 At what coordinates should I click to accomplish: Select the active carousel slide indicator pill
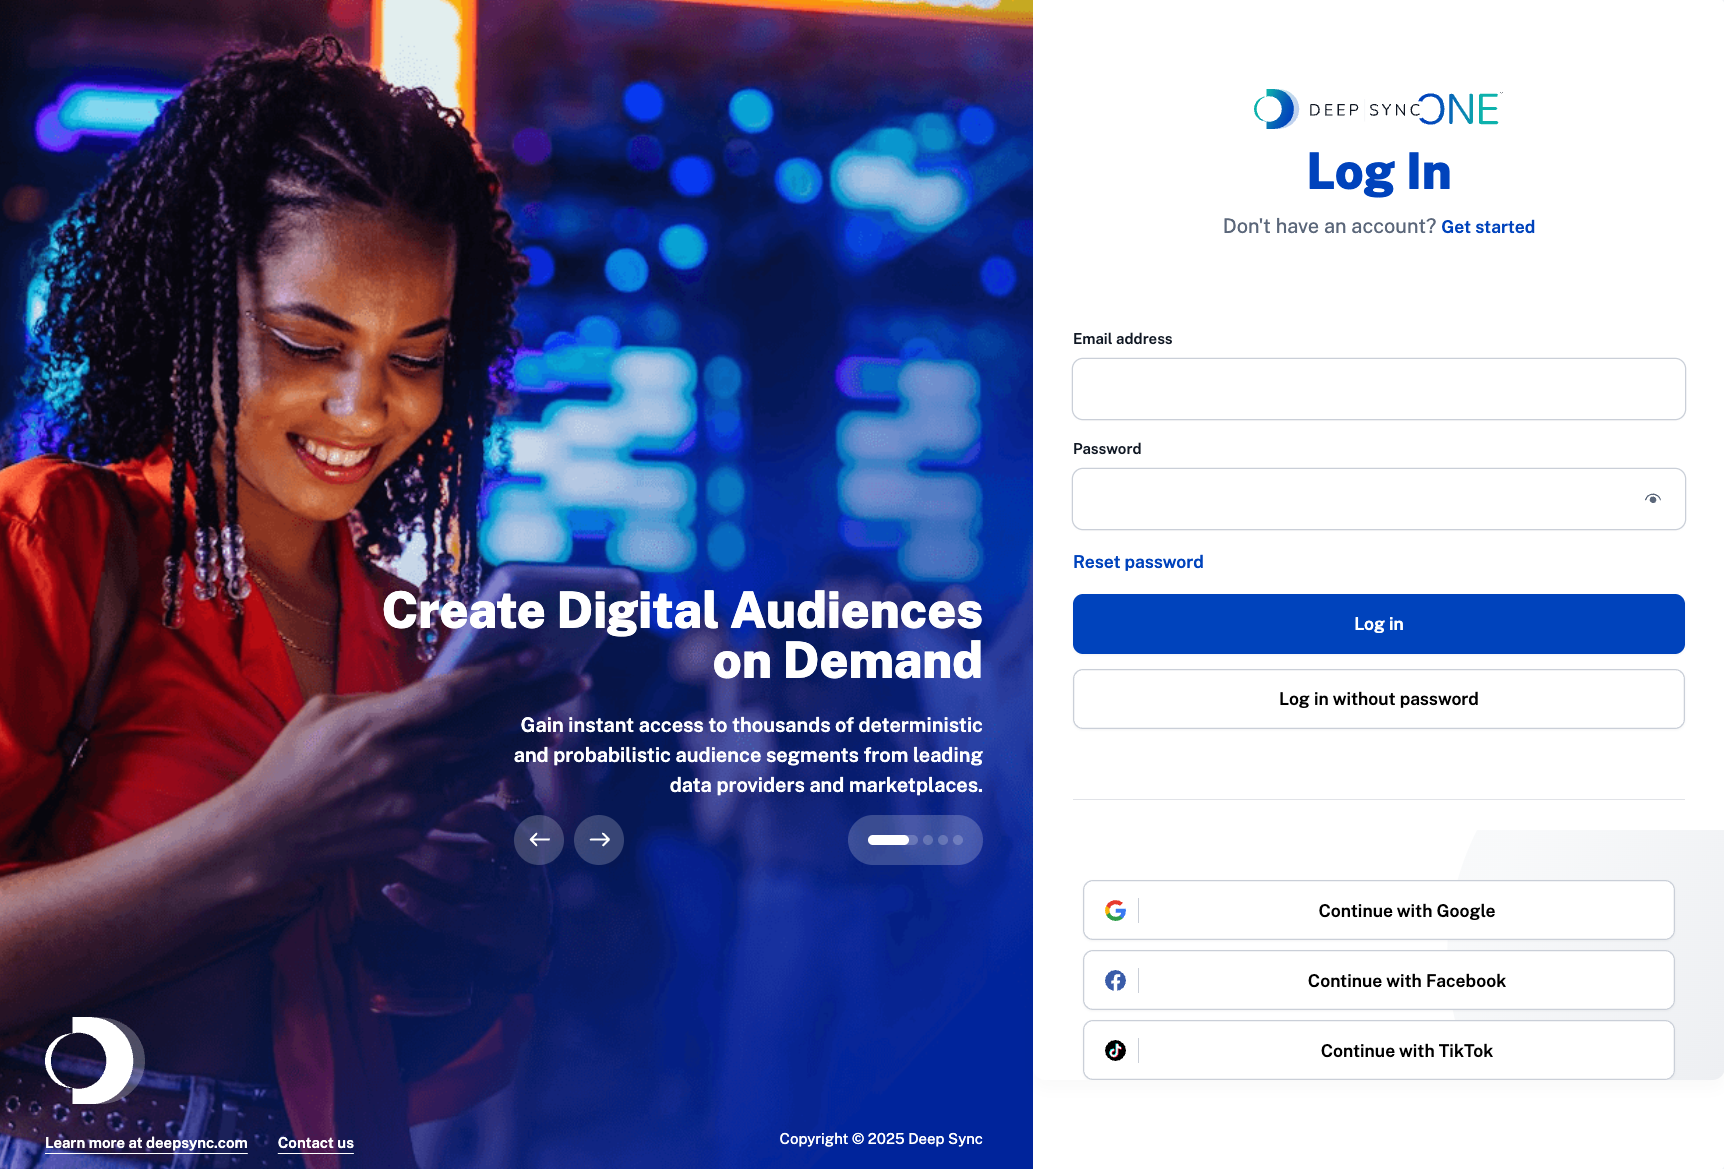coord(889,840)
